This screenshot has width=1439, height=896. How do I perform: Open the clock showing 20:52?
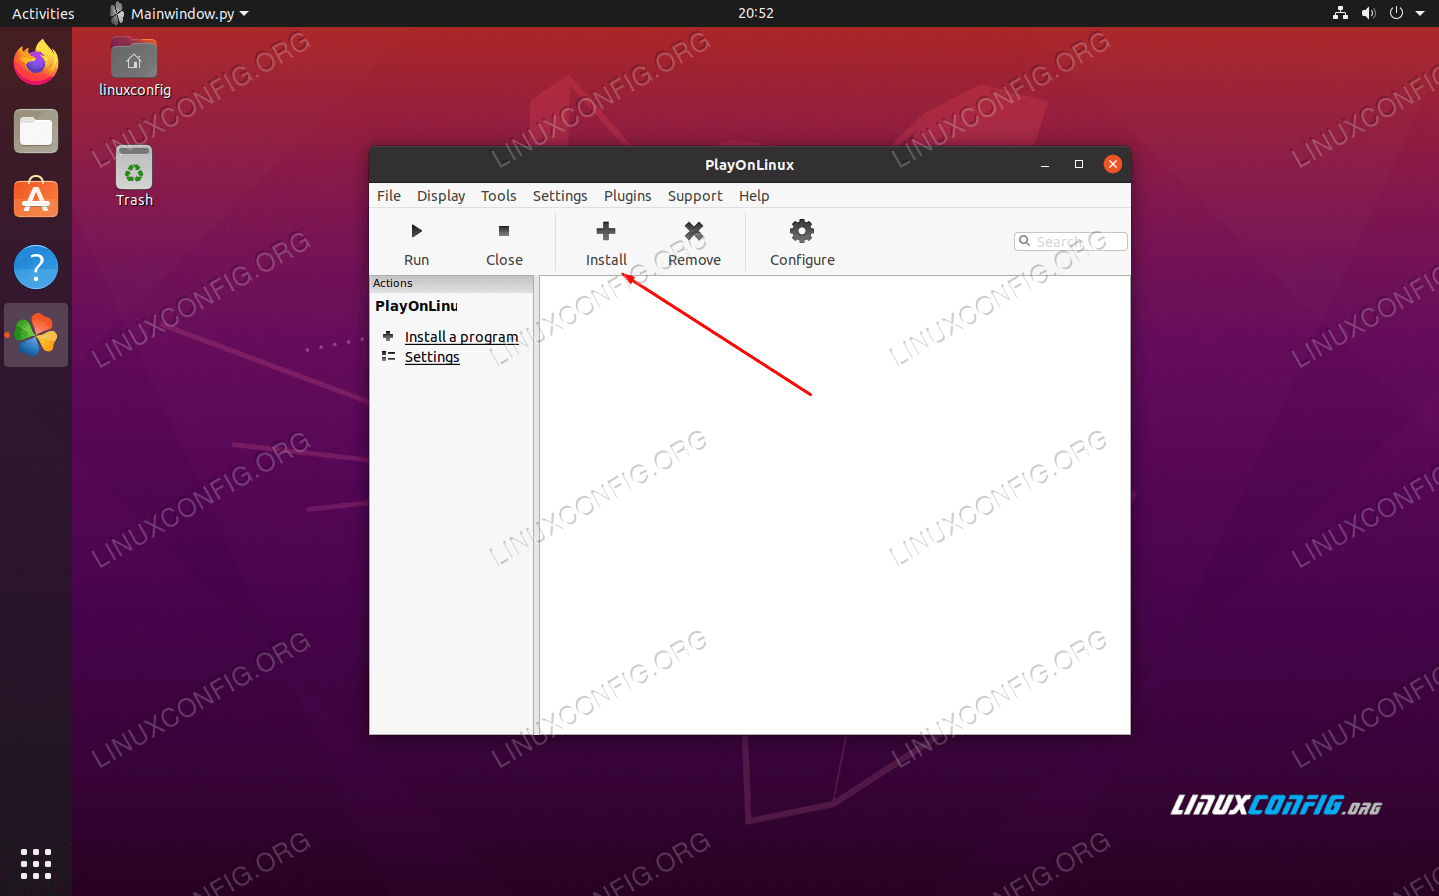pos(756,13)
